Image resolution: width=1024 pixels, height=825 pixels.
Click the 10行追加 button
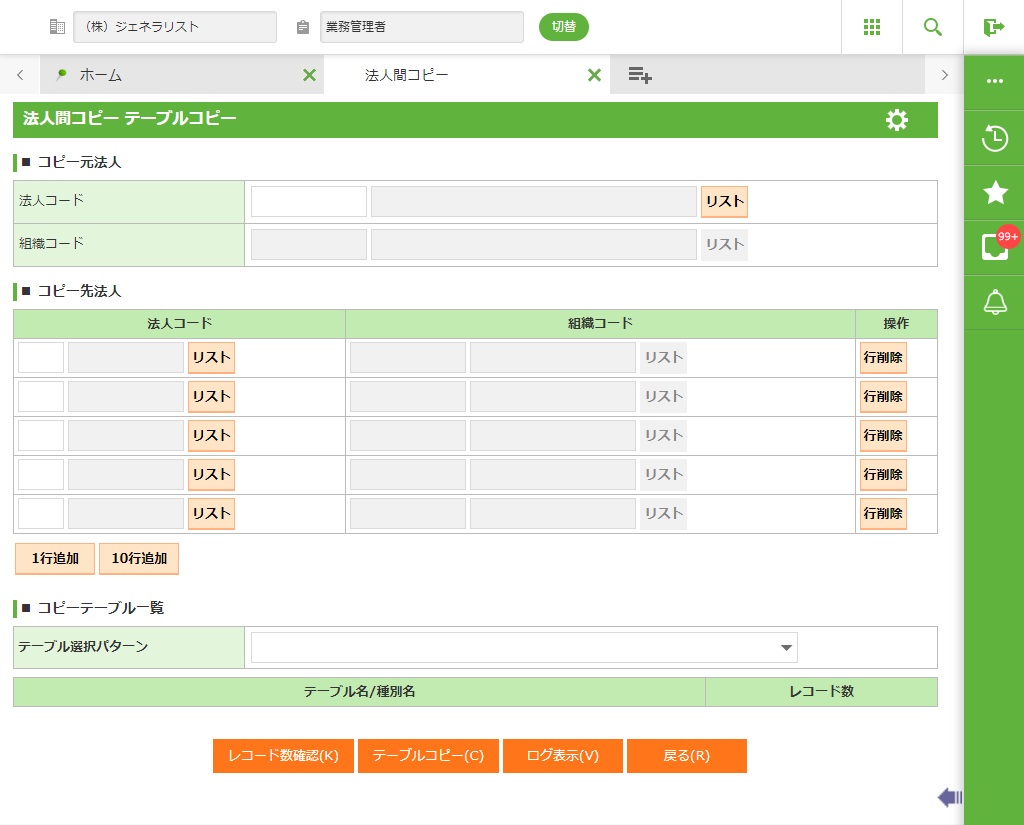(x=139, y=559)
